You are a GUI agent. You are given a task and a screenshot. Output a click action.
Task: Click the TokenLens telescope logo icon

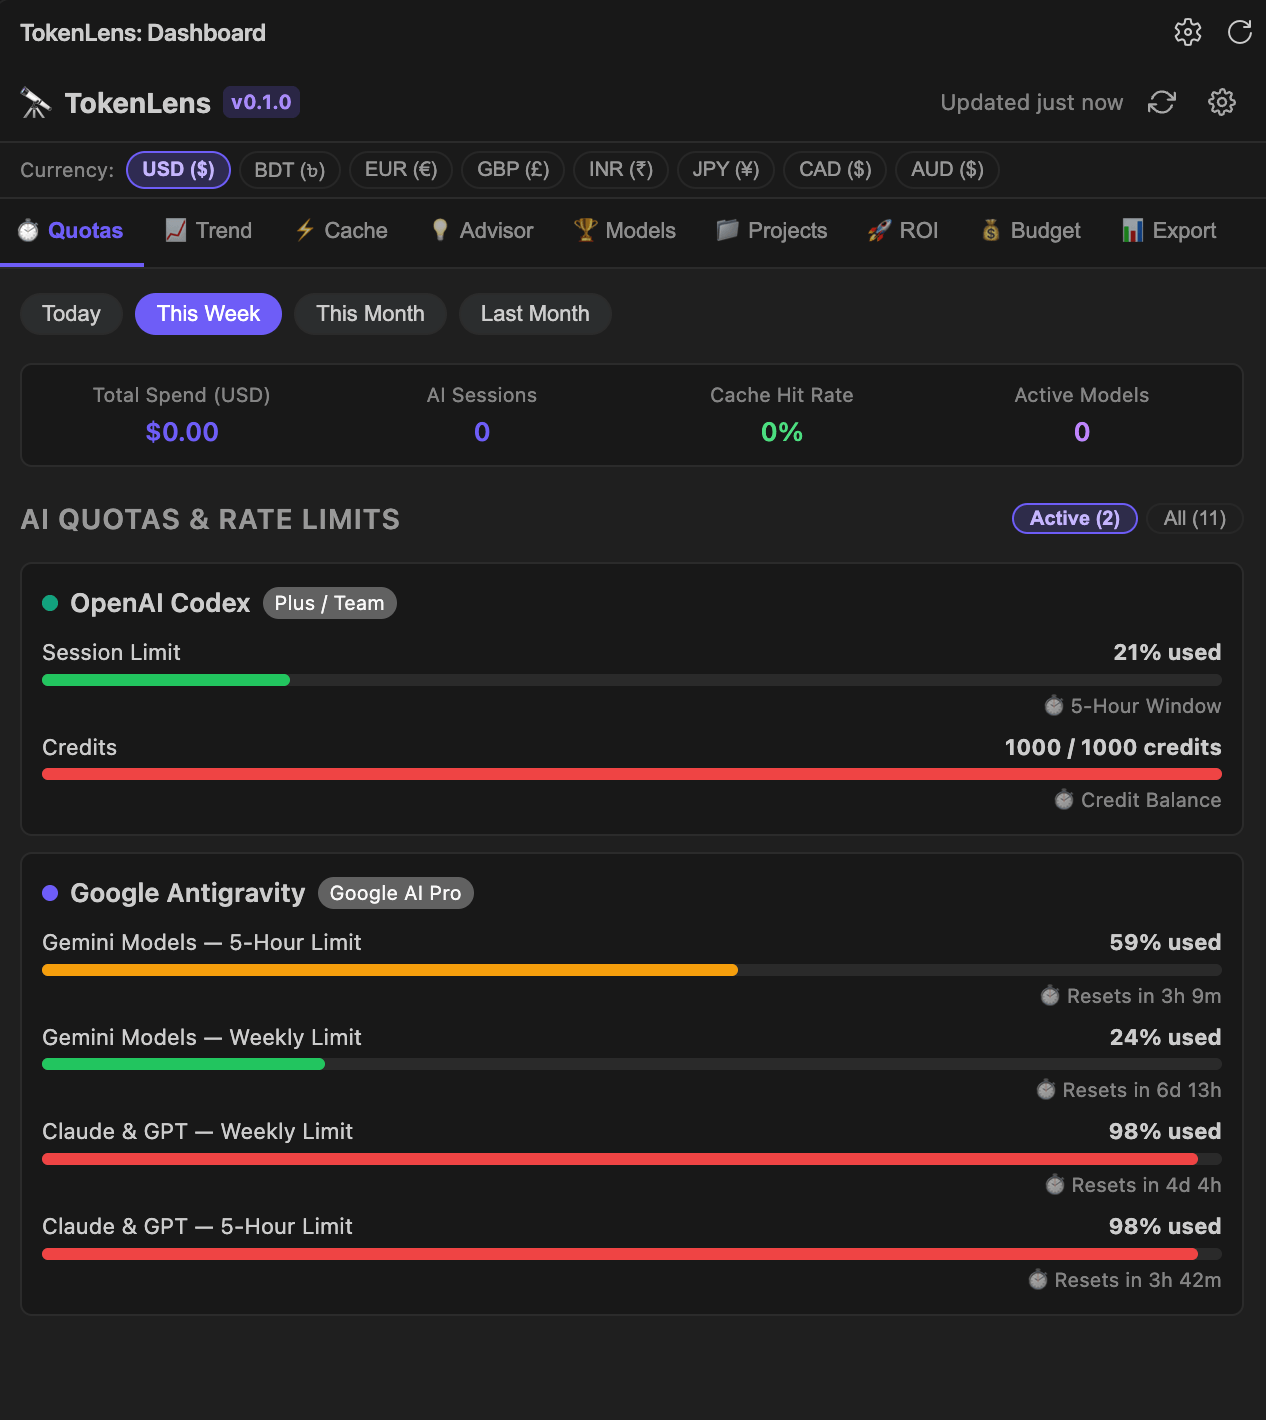tap(36, 103)
